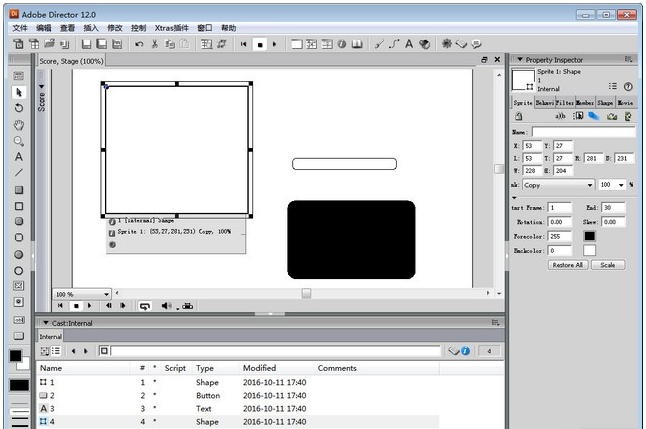
Task: Open the stage zoom 100 % dropdown
Action: pos(82,294)
